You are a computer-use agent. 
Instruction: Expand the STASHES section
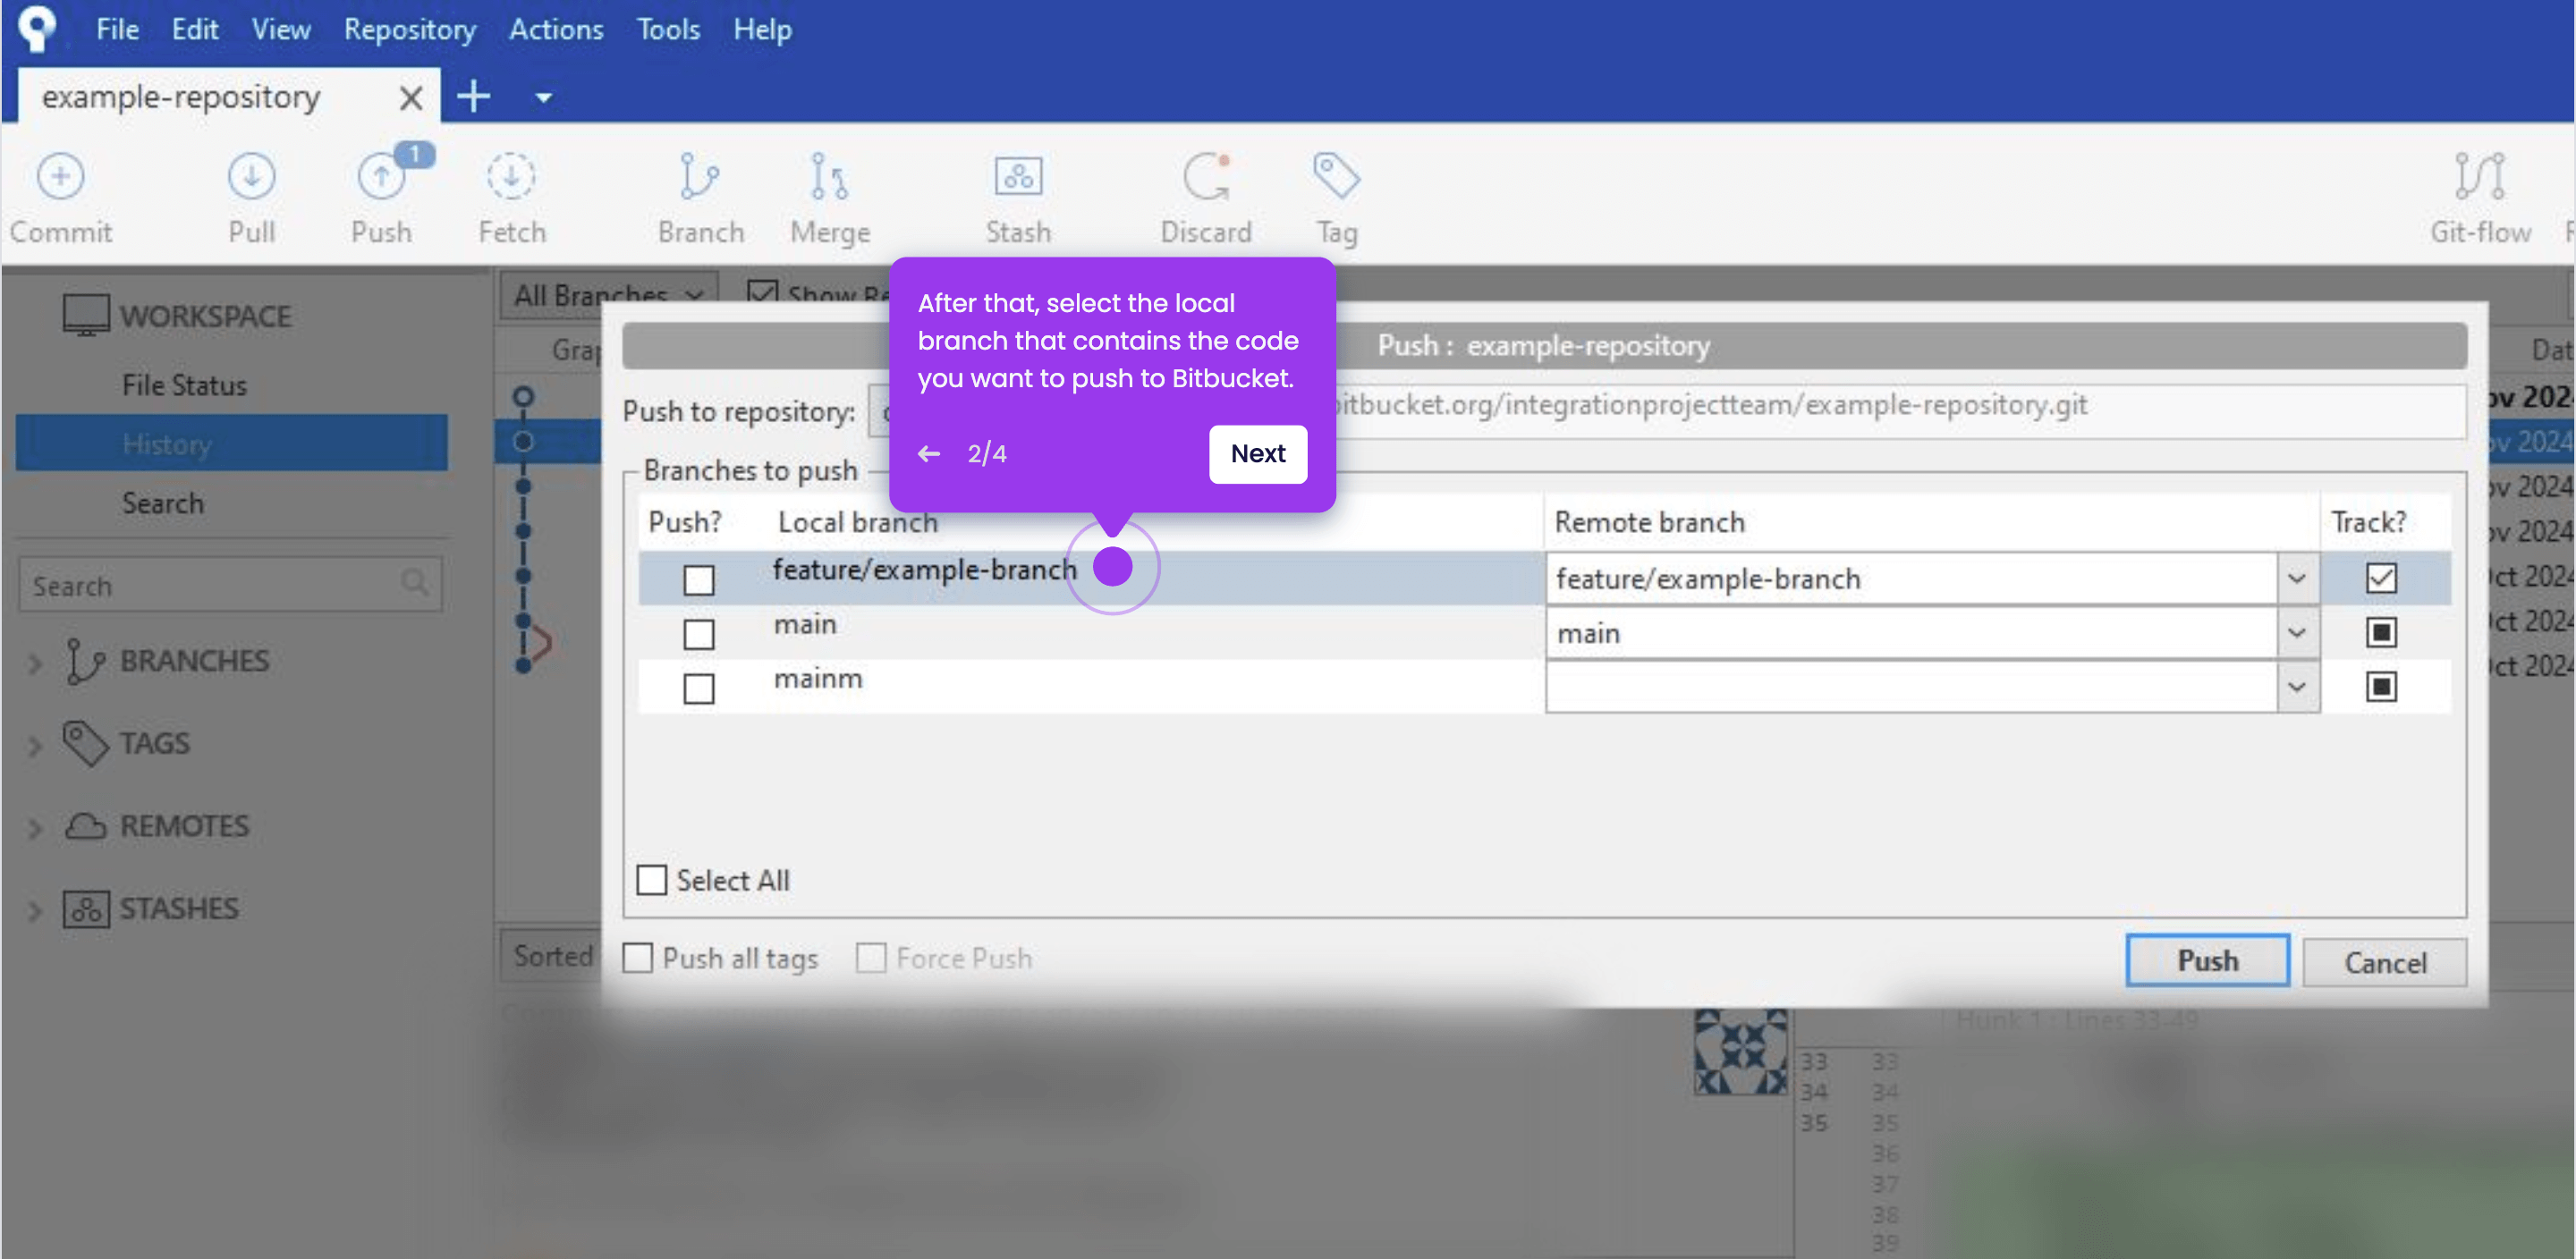35,911
